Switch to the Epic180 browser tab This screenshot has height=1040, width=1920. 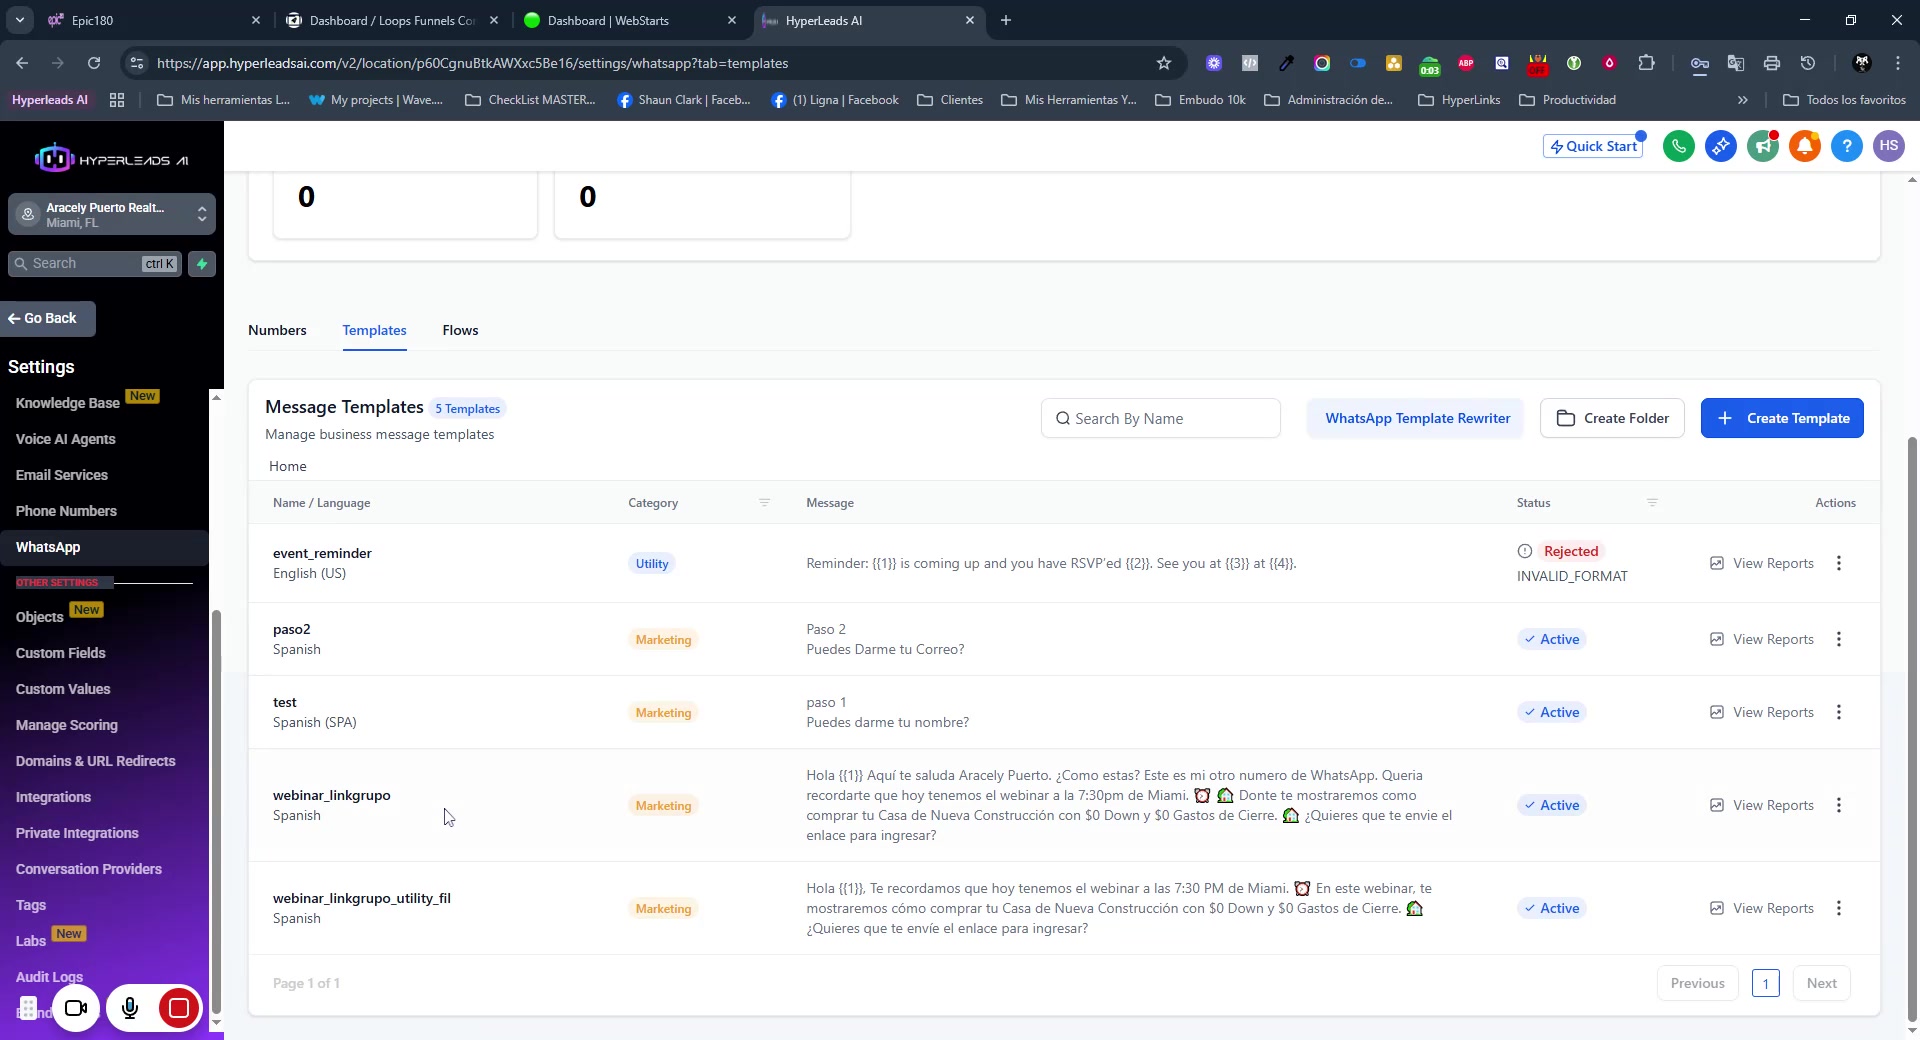pos(154,20)
